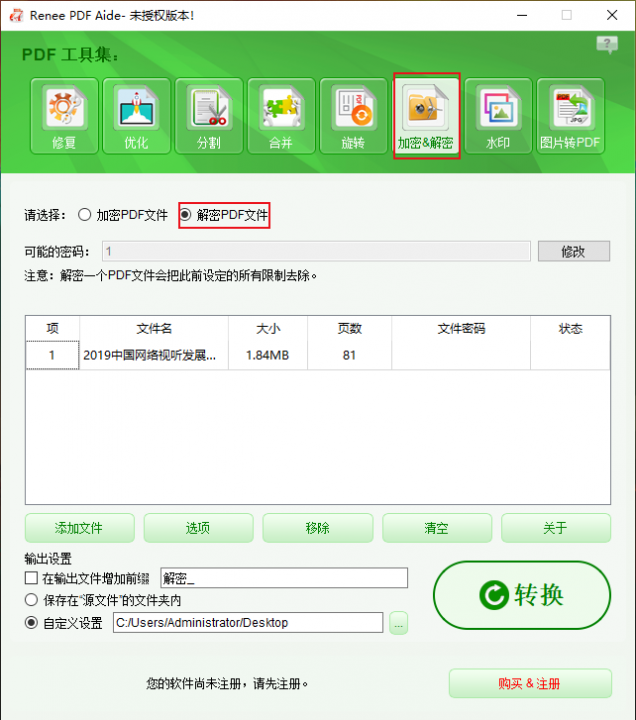Close the Renee PDF Aide window

pyautogui.click(x=612, y=15)
